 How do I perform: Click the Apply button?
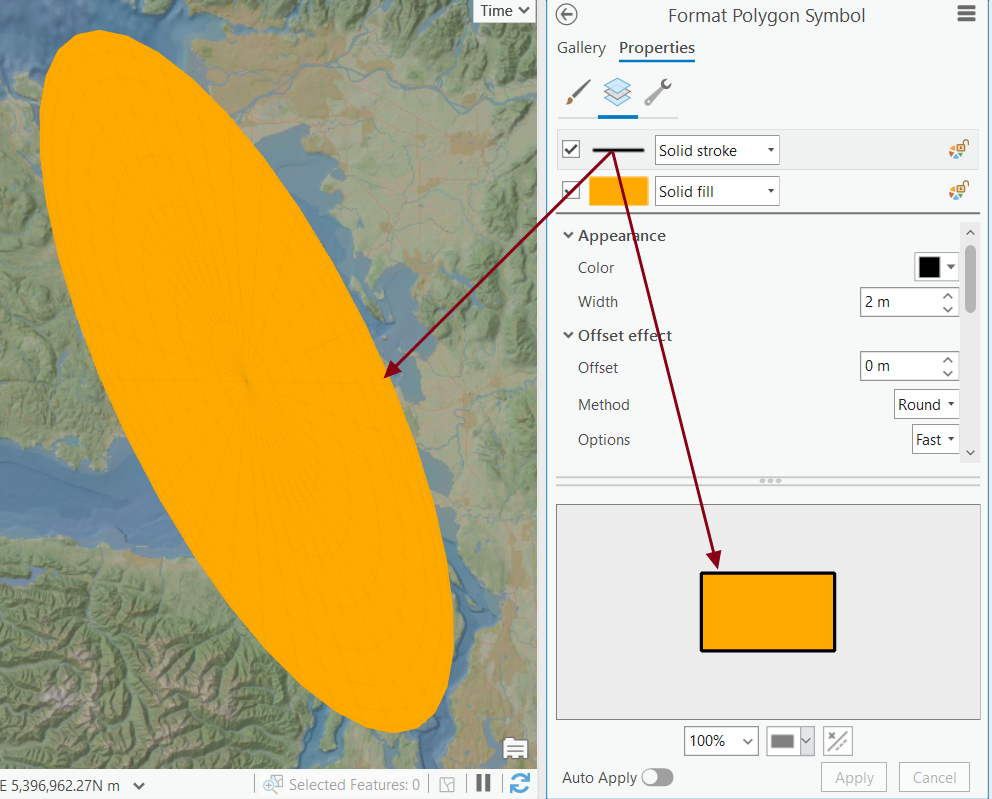tap(853, 777)
